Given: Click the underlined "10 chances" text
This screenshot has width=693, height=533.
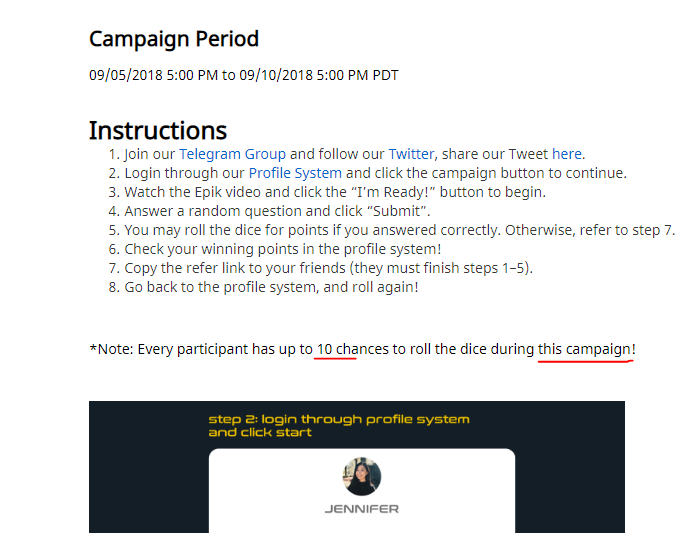Looking at the screenshot, I should (337, 349).
